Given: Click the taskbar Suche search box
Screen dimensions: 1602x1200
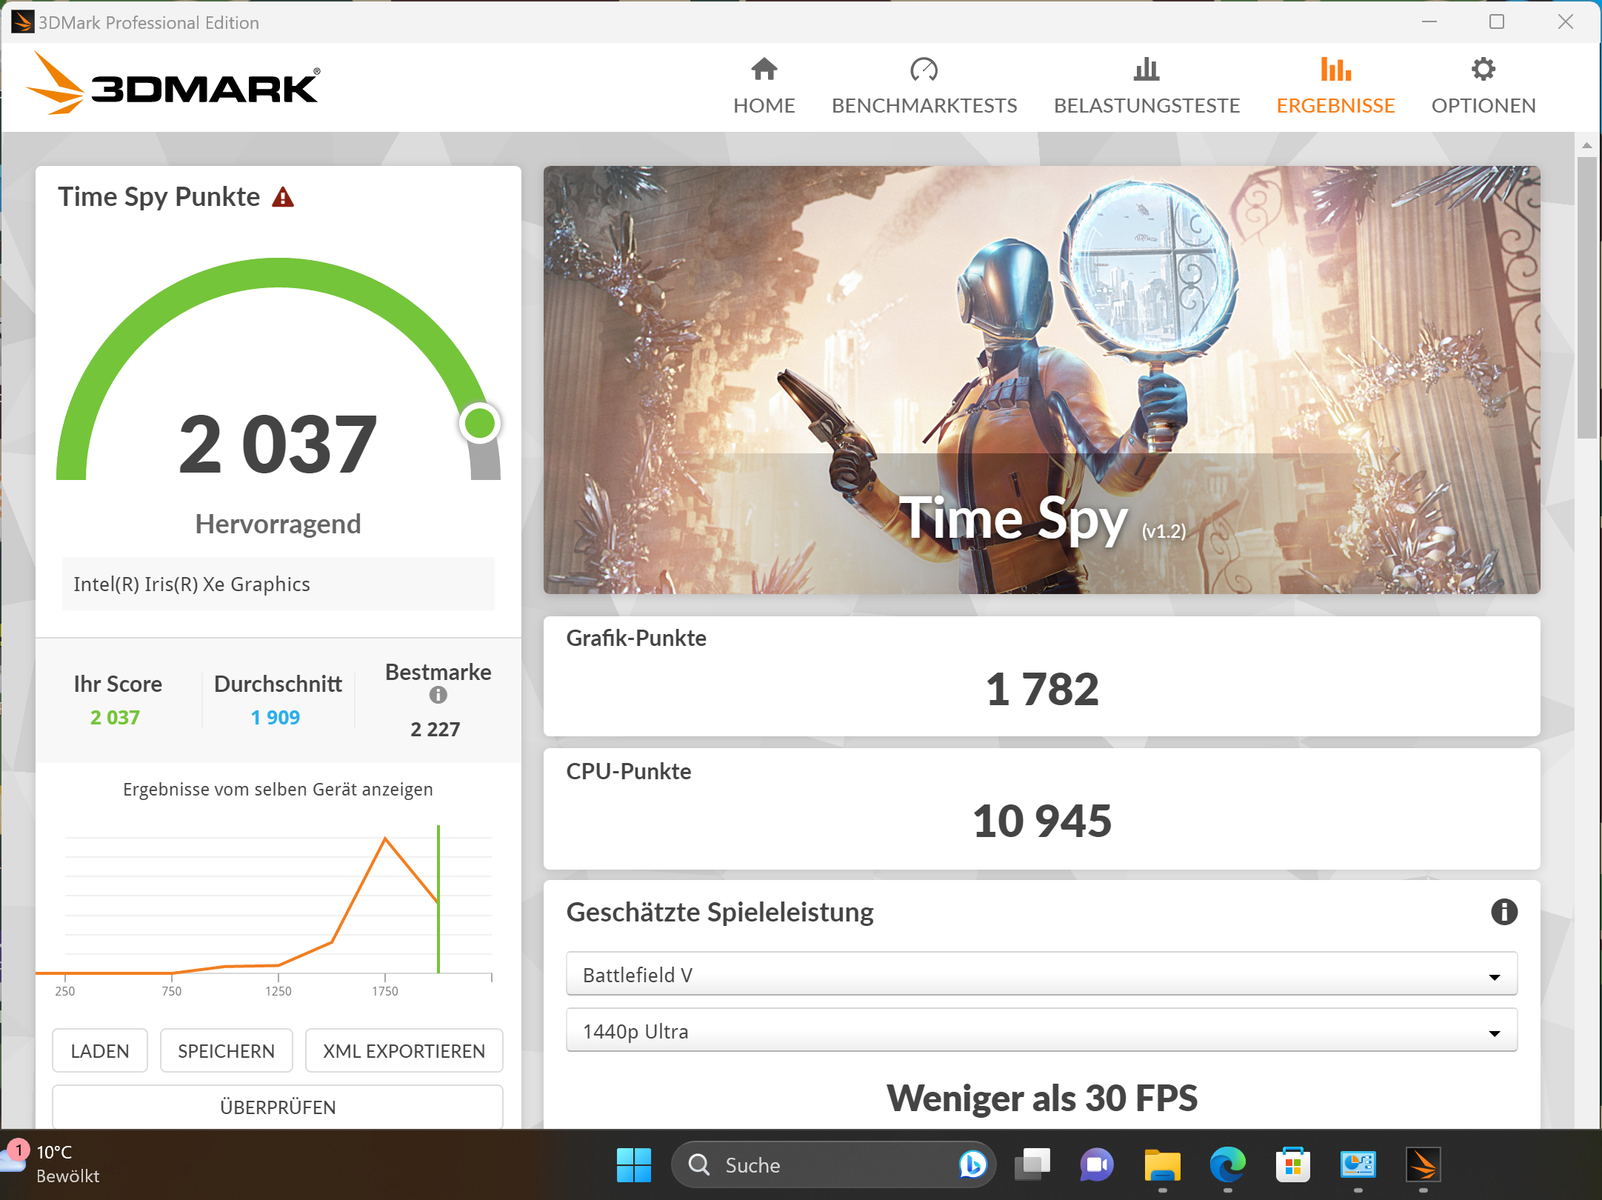Looking at the screenshot, I should point(834,1165).
